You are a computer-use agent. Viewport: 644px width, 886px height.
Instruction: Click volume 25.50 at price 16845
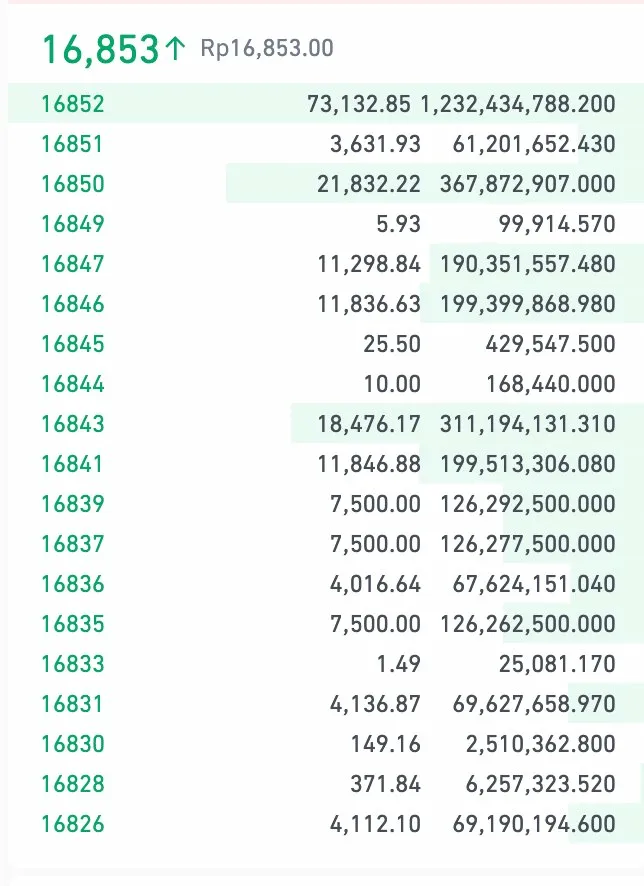[397, 344]
